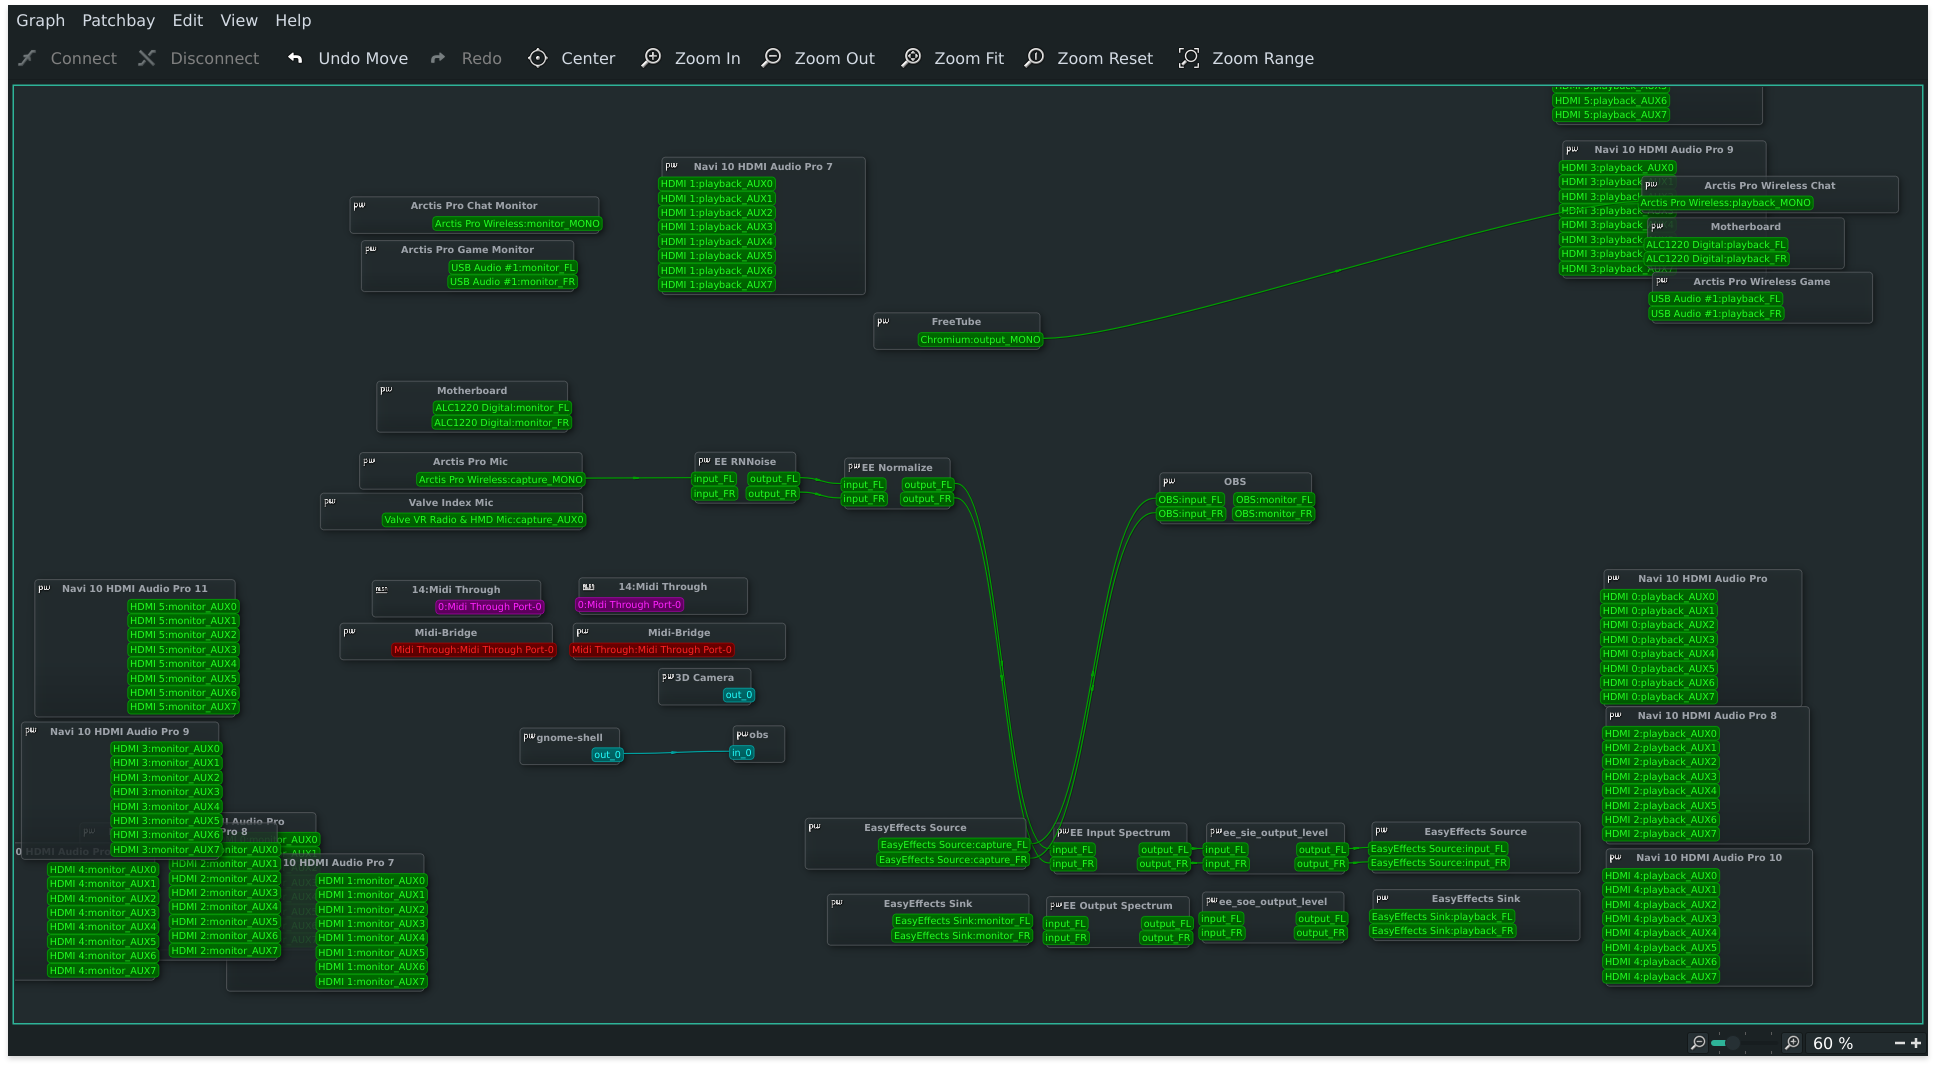Screen dimensions: 1936x1067
Task: Click the Arctis Pro Game Monitor node title
Action: [467, 250]
